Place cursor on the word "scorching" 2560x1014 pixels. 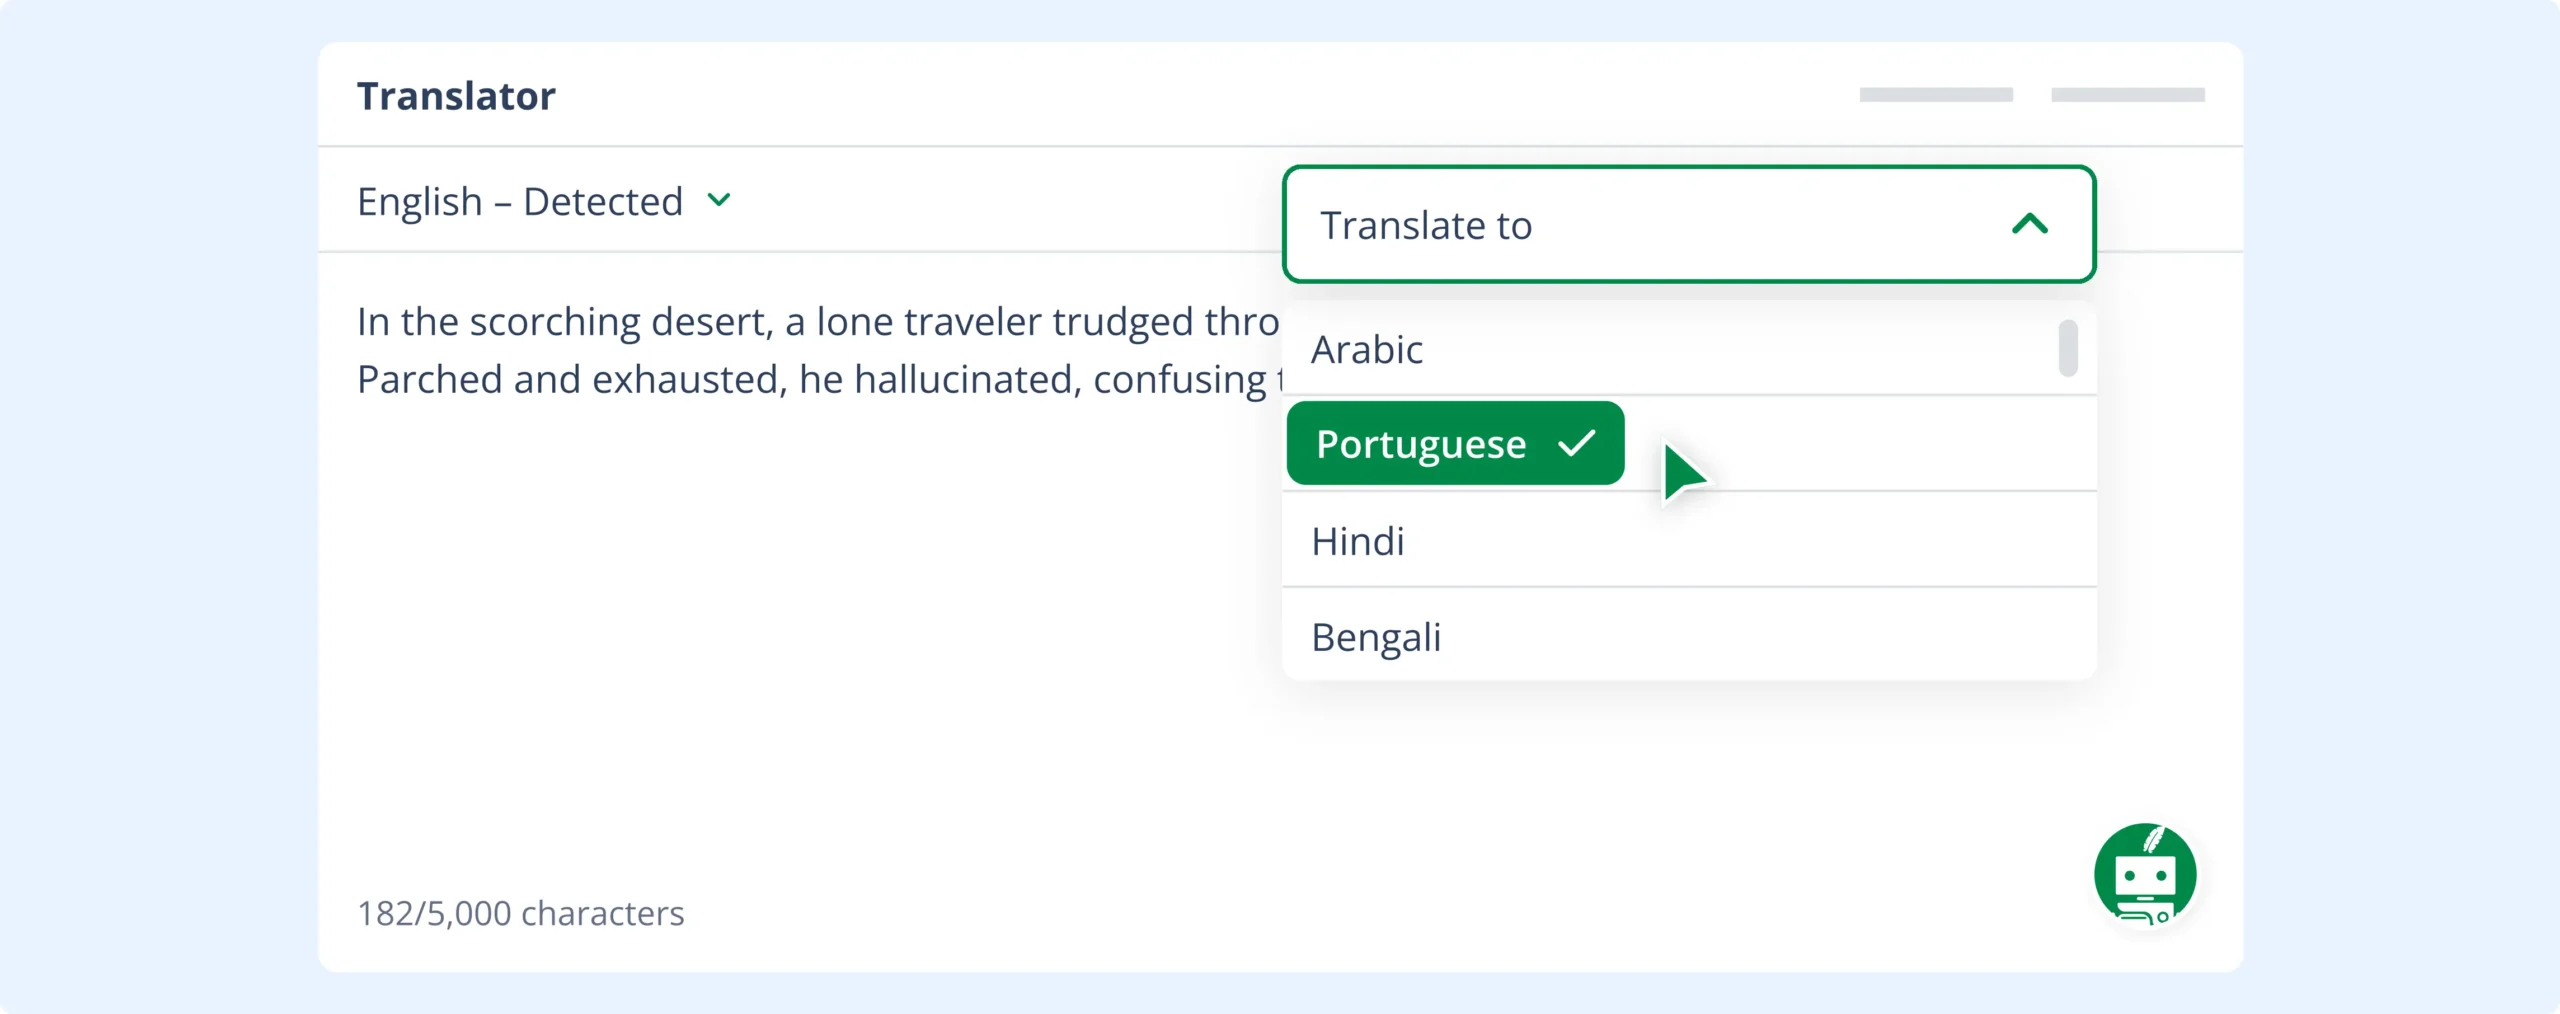pos(555,322)
